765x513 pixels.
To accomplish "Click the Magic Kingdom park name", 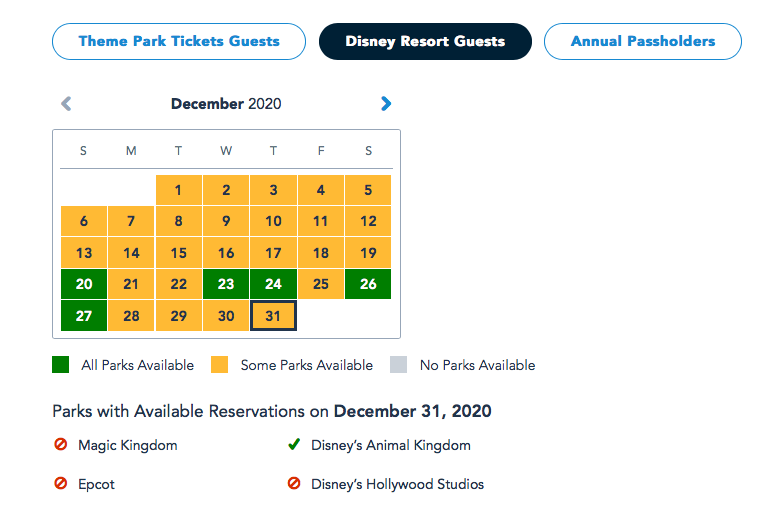I will [x=127, y=445].
